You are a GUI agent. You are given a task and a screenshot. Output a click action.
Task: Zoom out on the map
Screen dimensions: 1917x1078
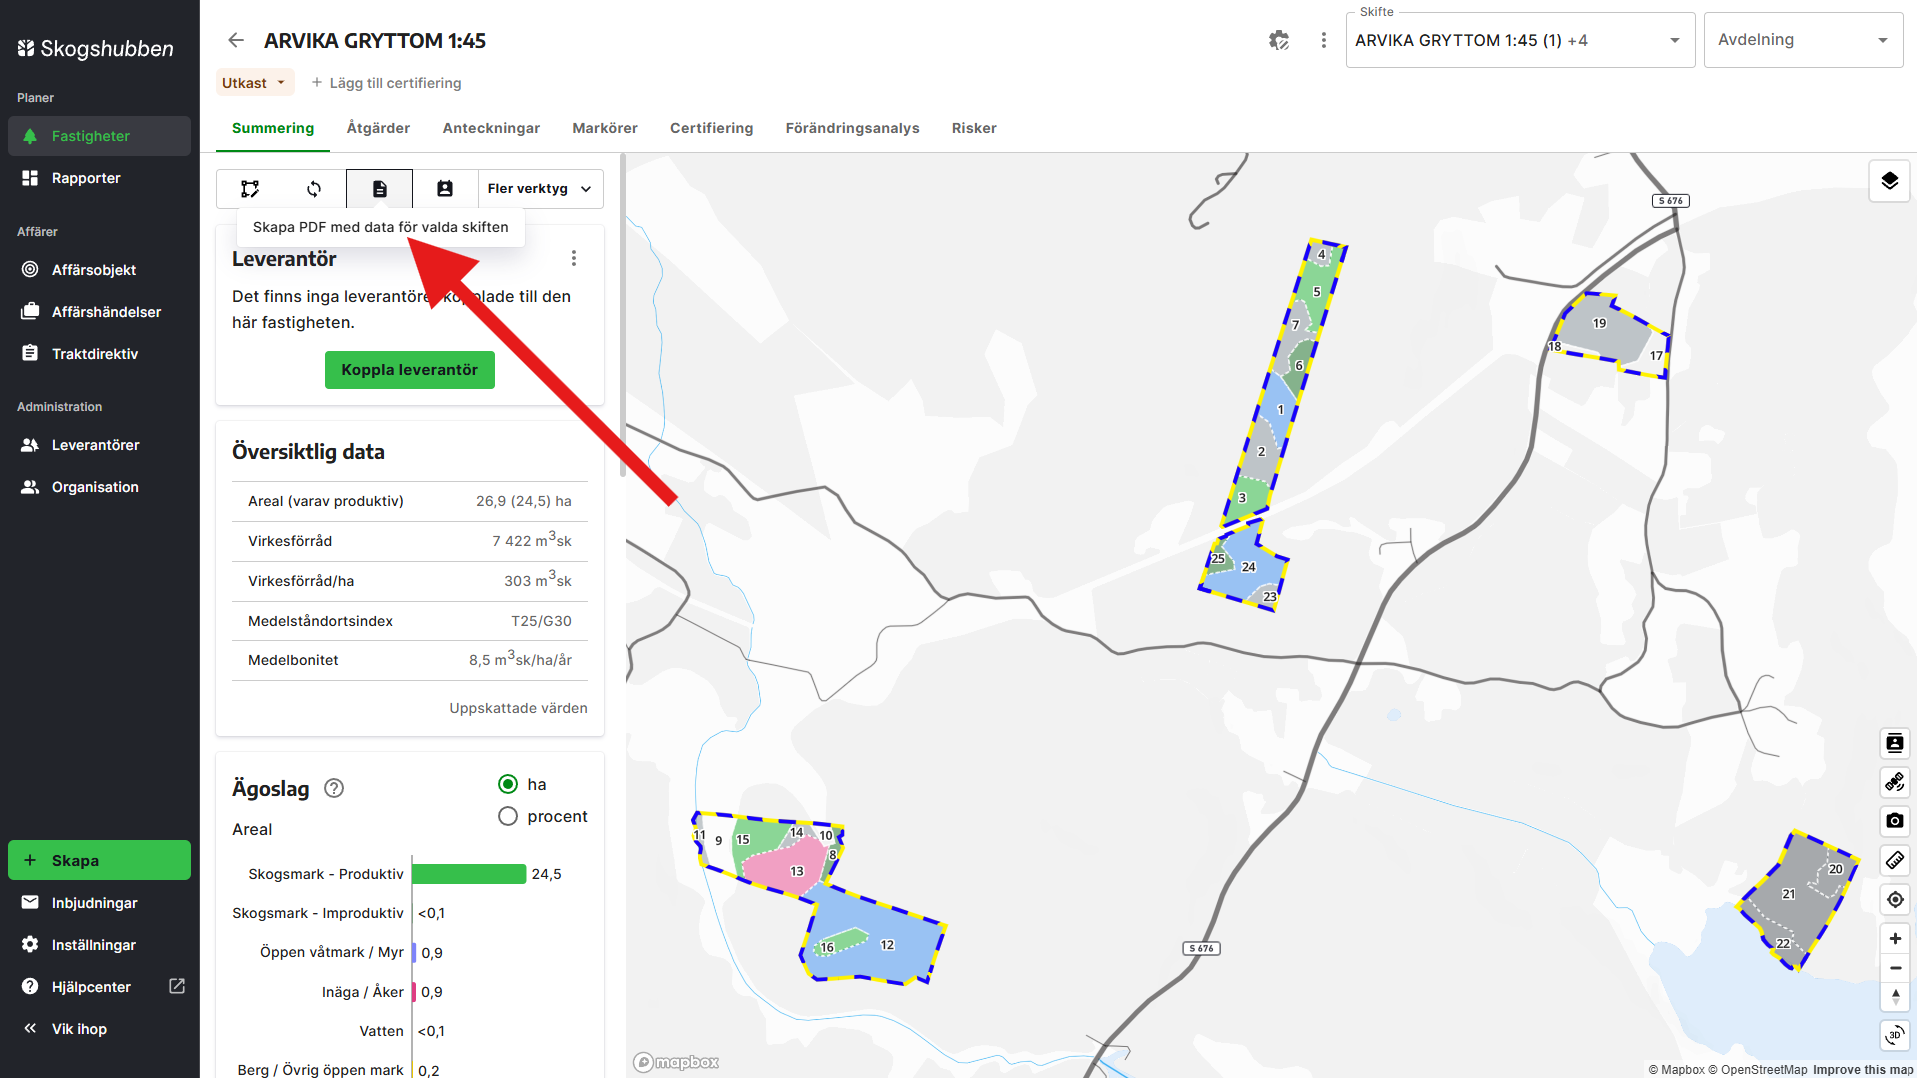coord(1895,968)
